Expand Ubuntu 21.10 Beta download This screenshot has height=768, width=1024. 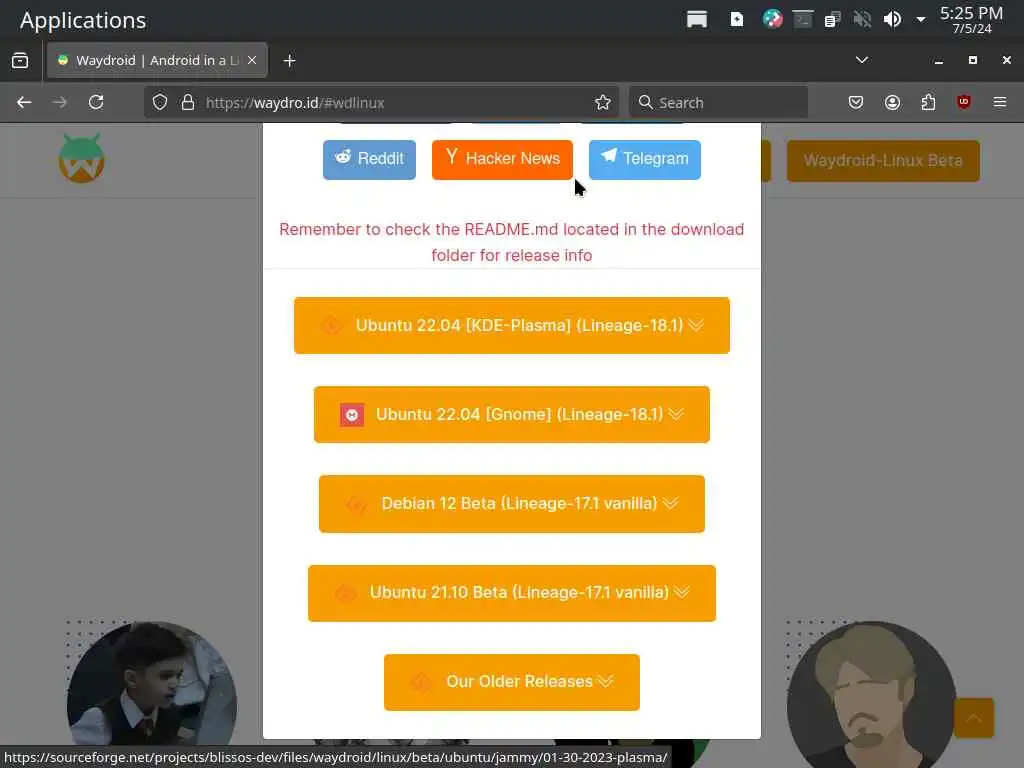click(x=512, y=593)
